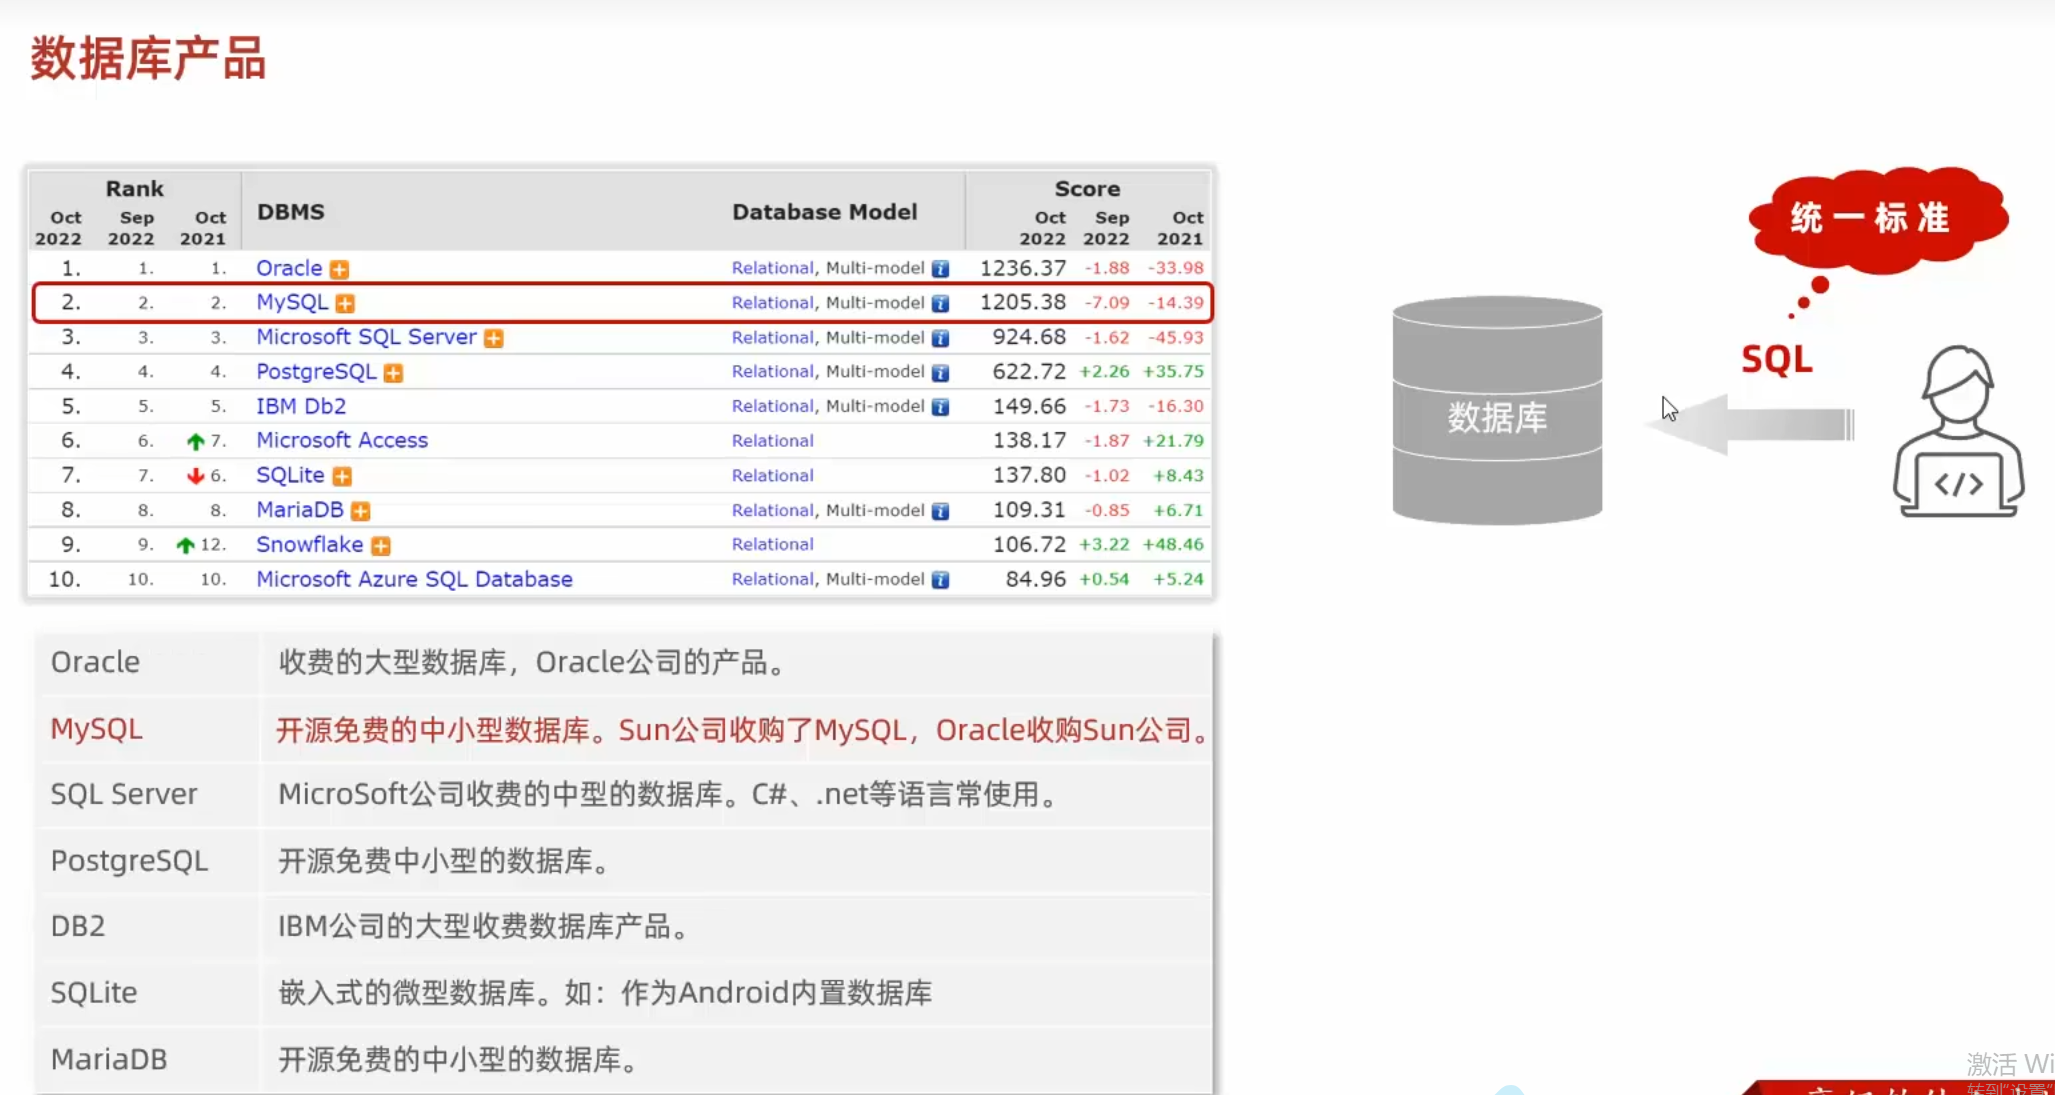Viewport: 2055px width, 1095px height.
Task: Click the plus icon beside PostgreSQL
Action: point(393,373)
